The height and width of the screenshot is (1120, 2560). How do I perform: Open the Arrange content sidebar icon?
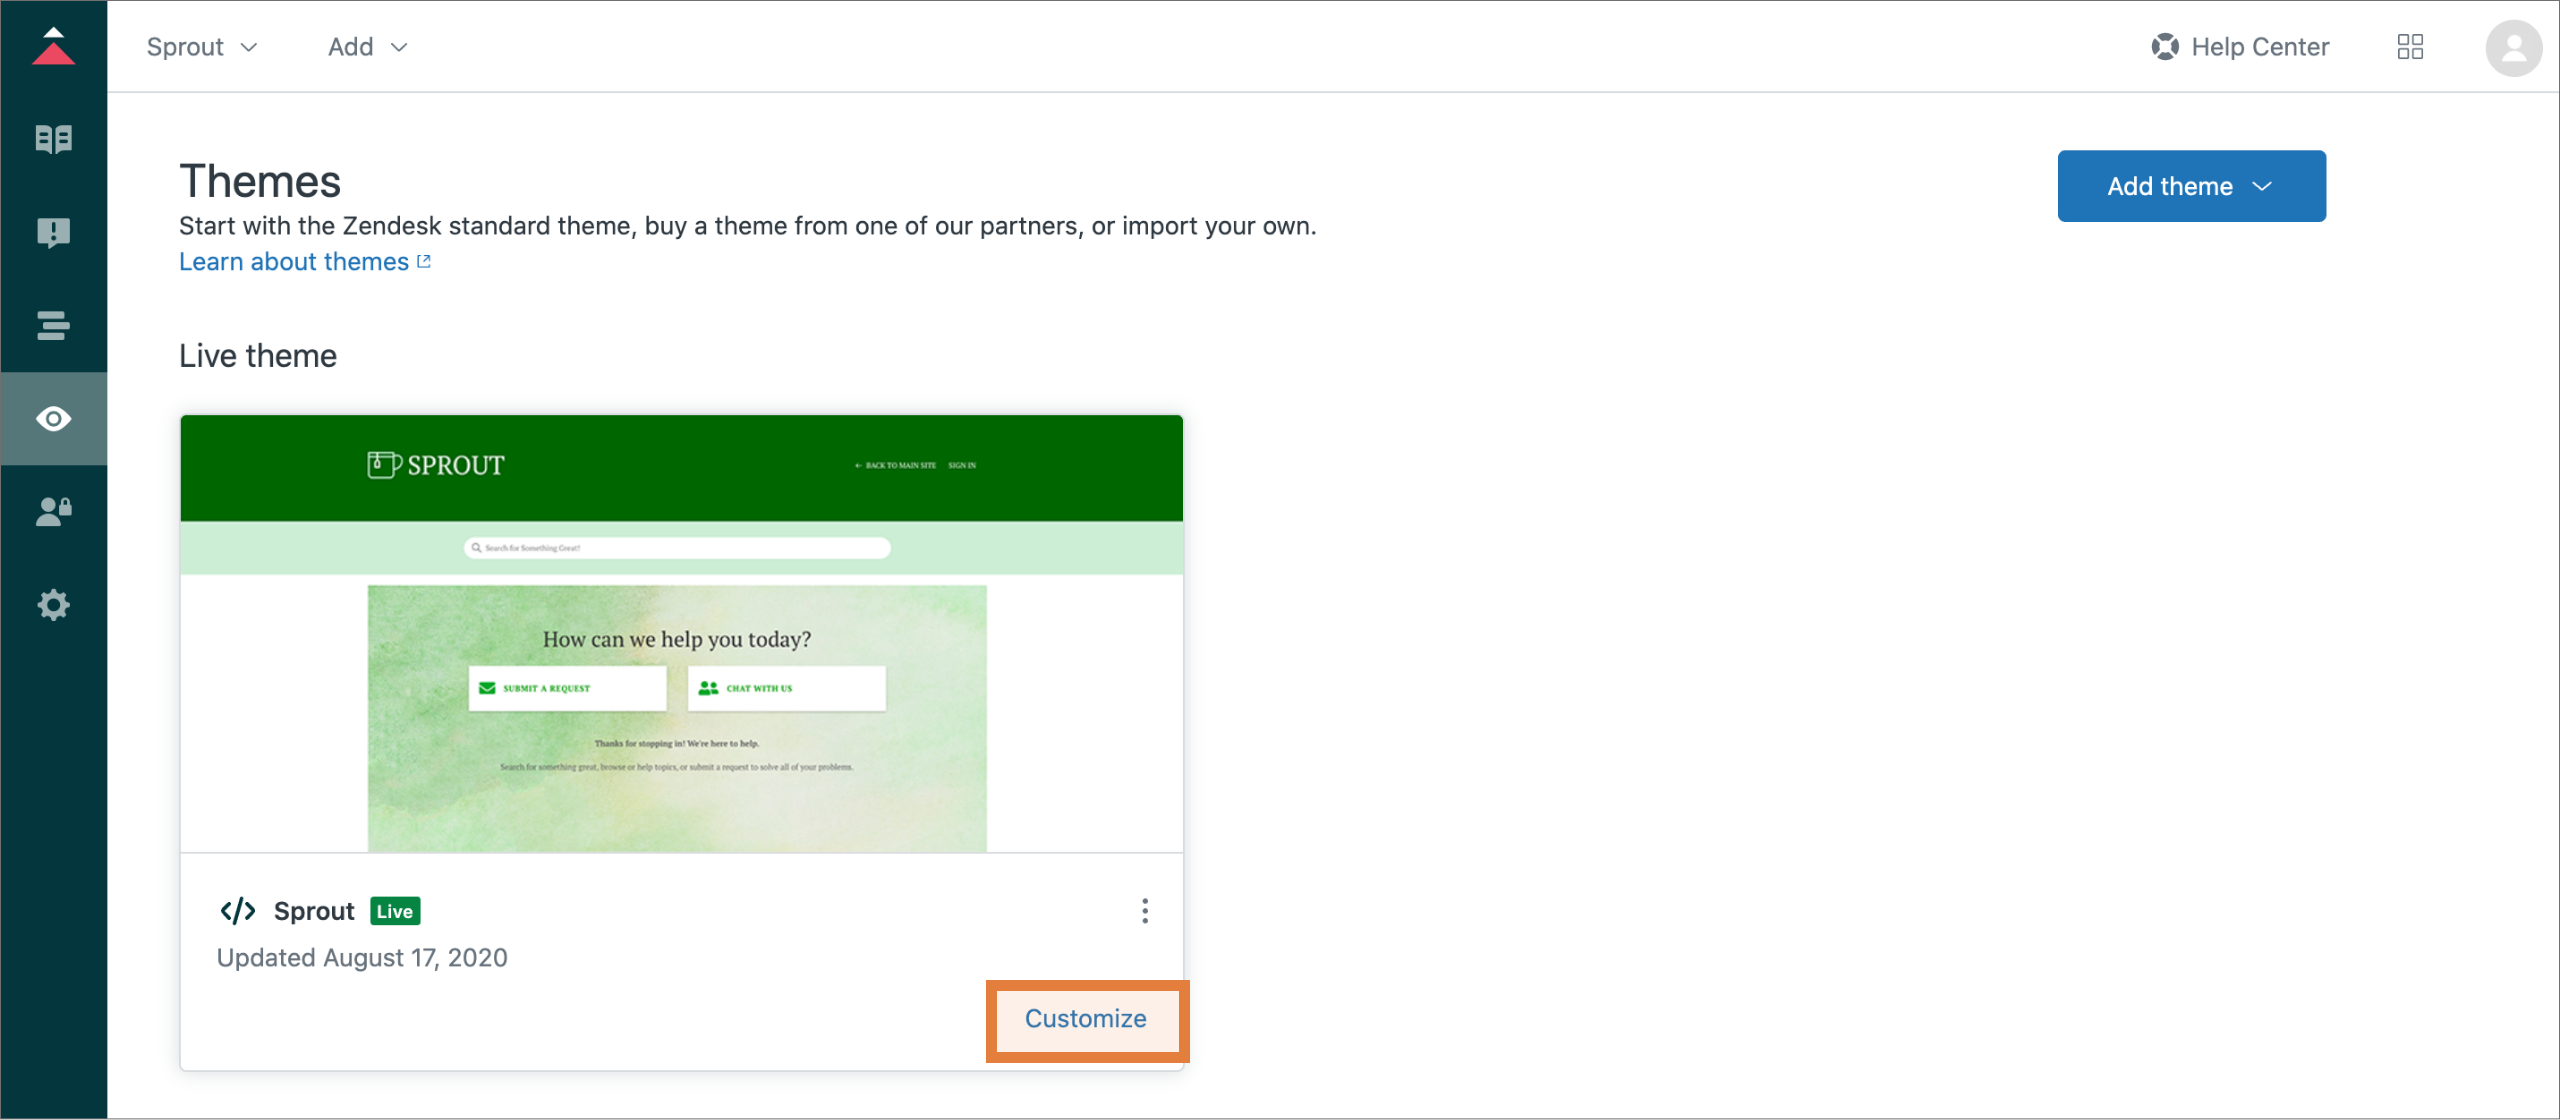53,326
